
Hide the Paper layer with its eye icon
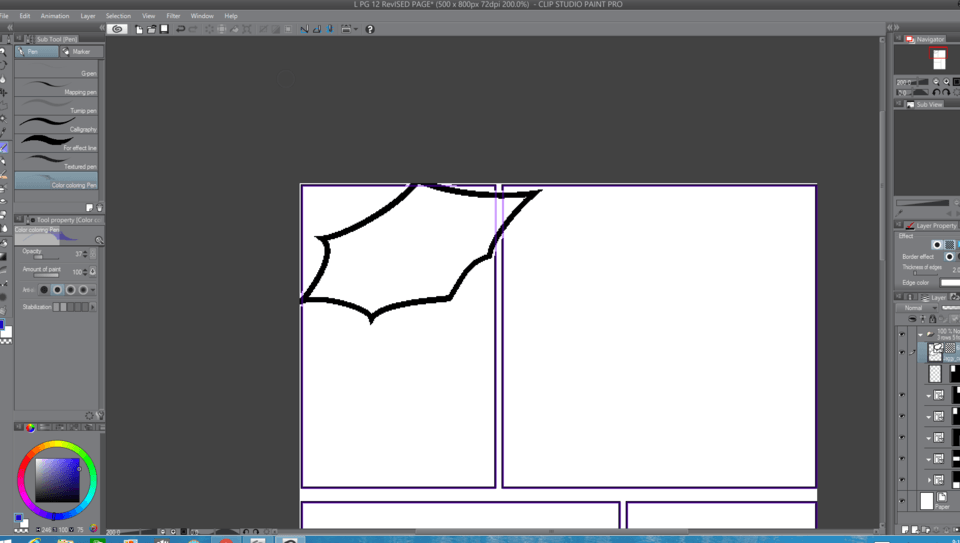click(902, 500)
